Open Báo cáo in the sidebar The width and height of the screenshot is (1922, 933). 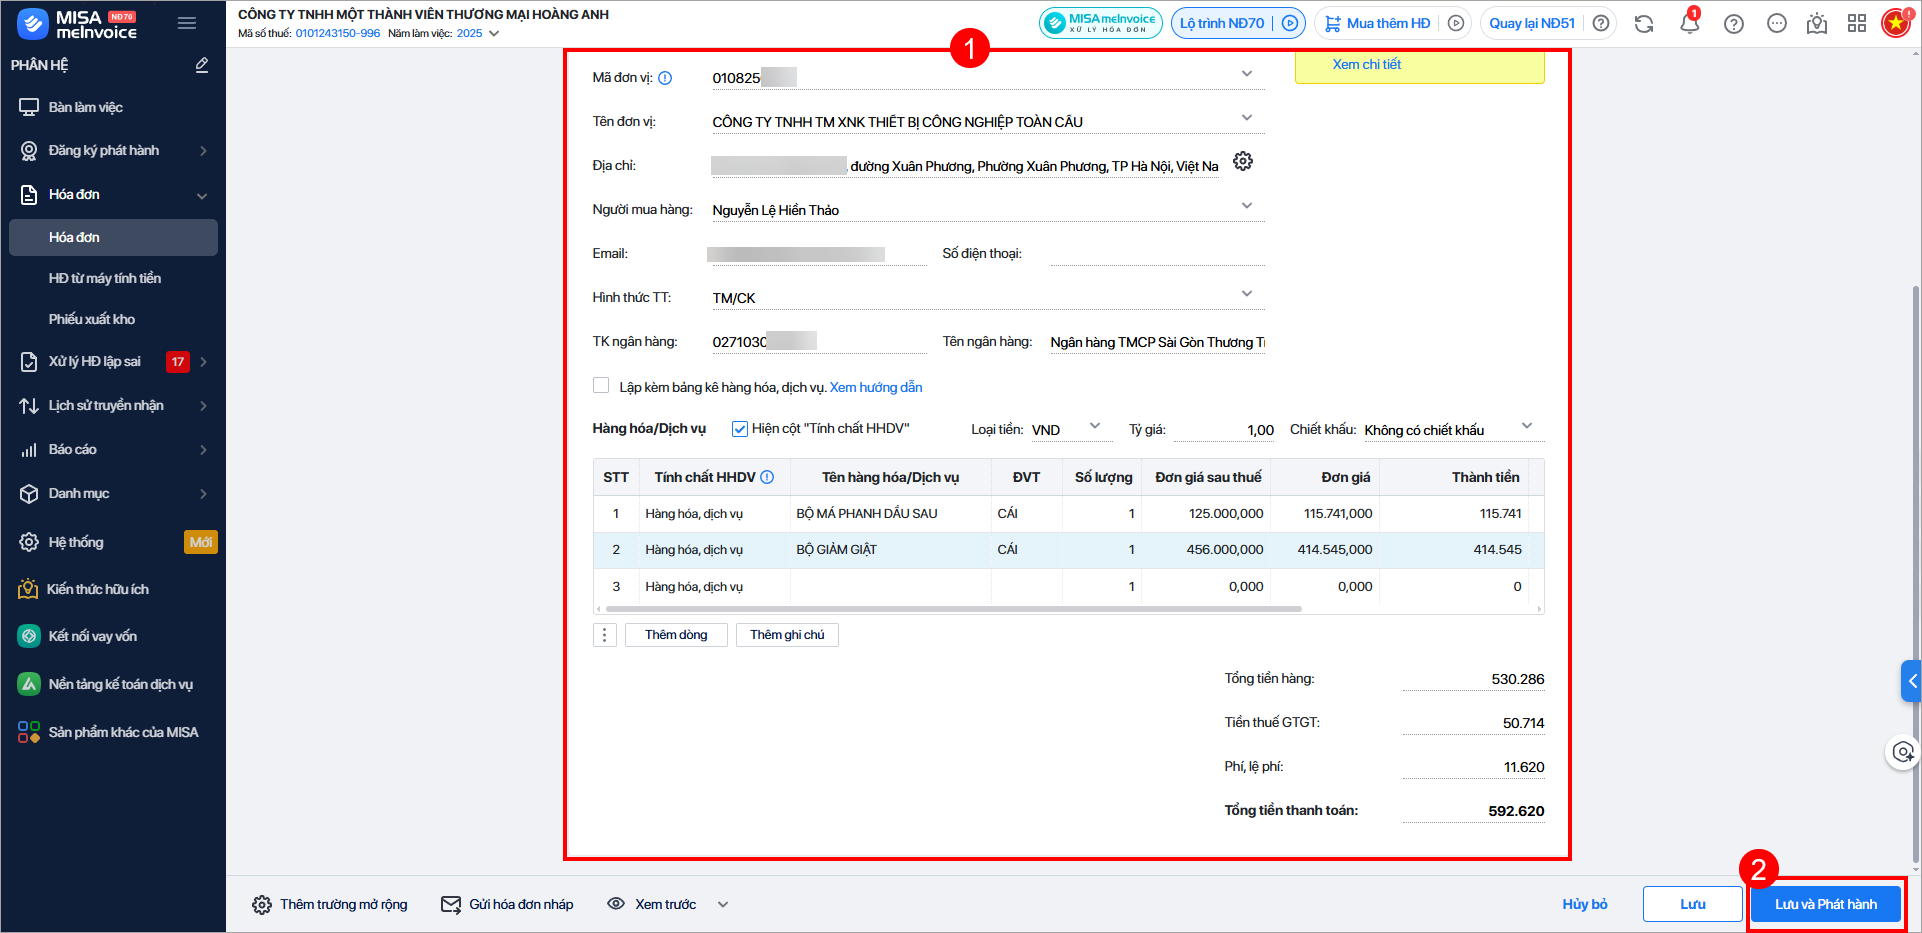click(x=73, y=450)
